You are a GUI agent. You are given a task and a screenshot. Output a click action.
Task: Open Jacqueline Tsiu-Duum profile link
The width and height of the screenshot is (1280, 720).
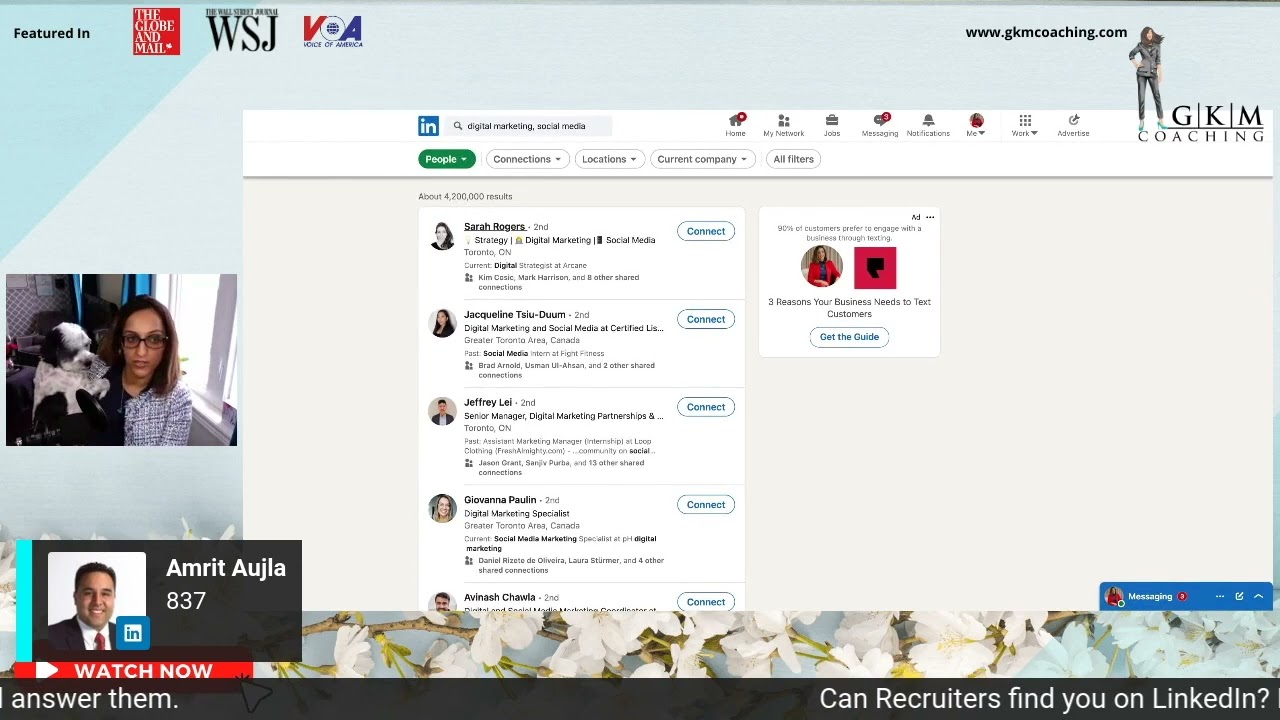(x=514, y=315)
